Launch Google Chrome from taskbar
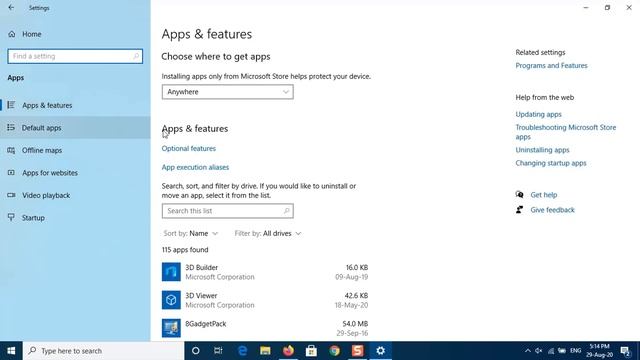640x360 pixels. point(335,351)
